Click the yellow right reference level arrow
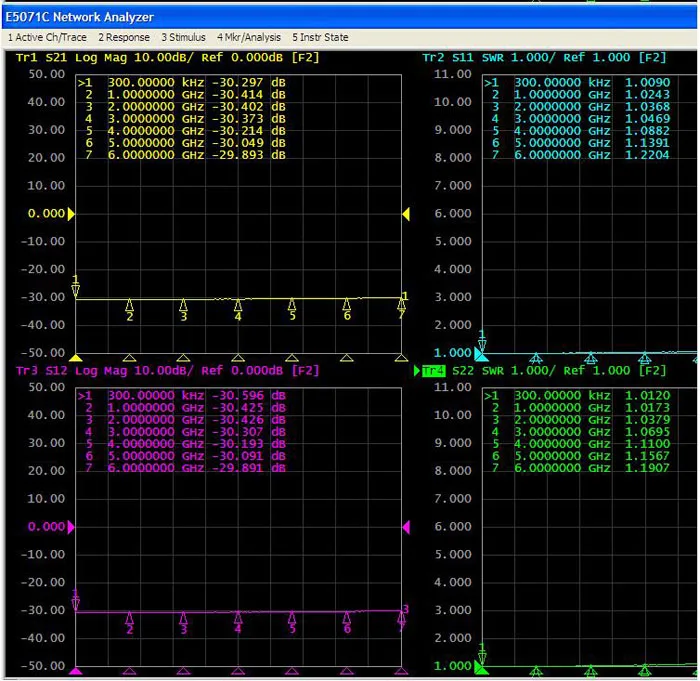The width and height of the screenshot is (700, 681). click(406, 214)
